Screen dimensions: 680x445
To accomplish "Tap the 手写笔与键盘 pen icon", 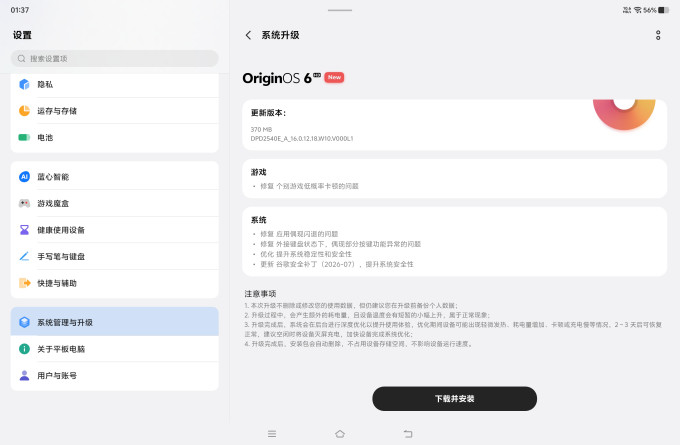I will [x=24, y=256].
